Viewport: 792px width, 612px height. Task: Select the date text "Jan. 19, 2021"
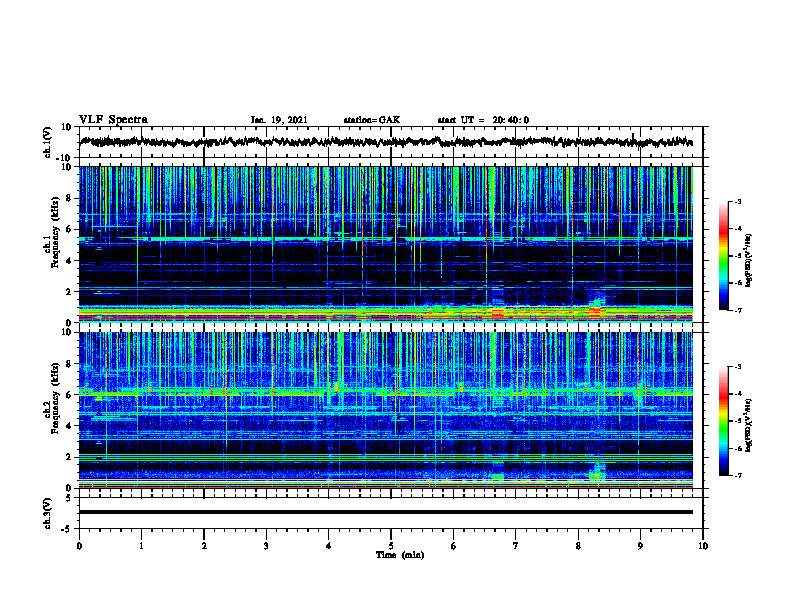279,120
